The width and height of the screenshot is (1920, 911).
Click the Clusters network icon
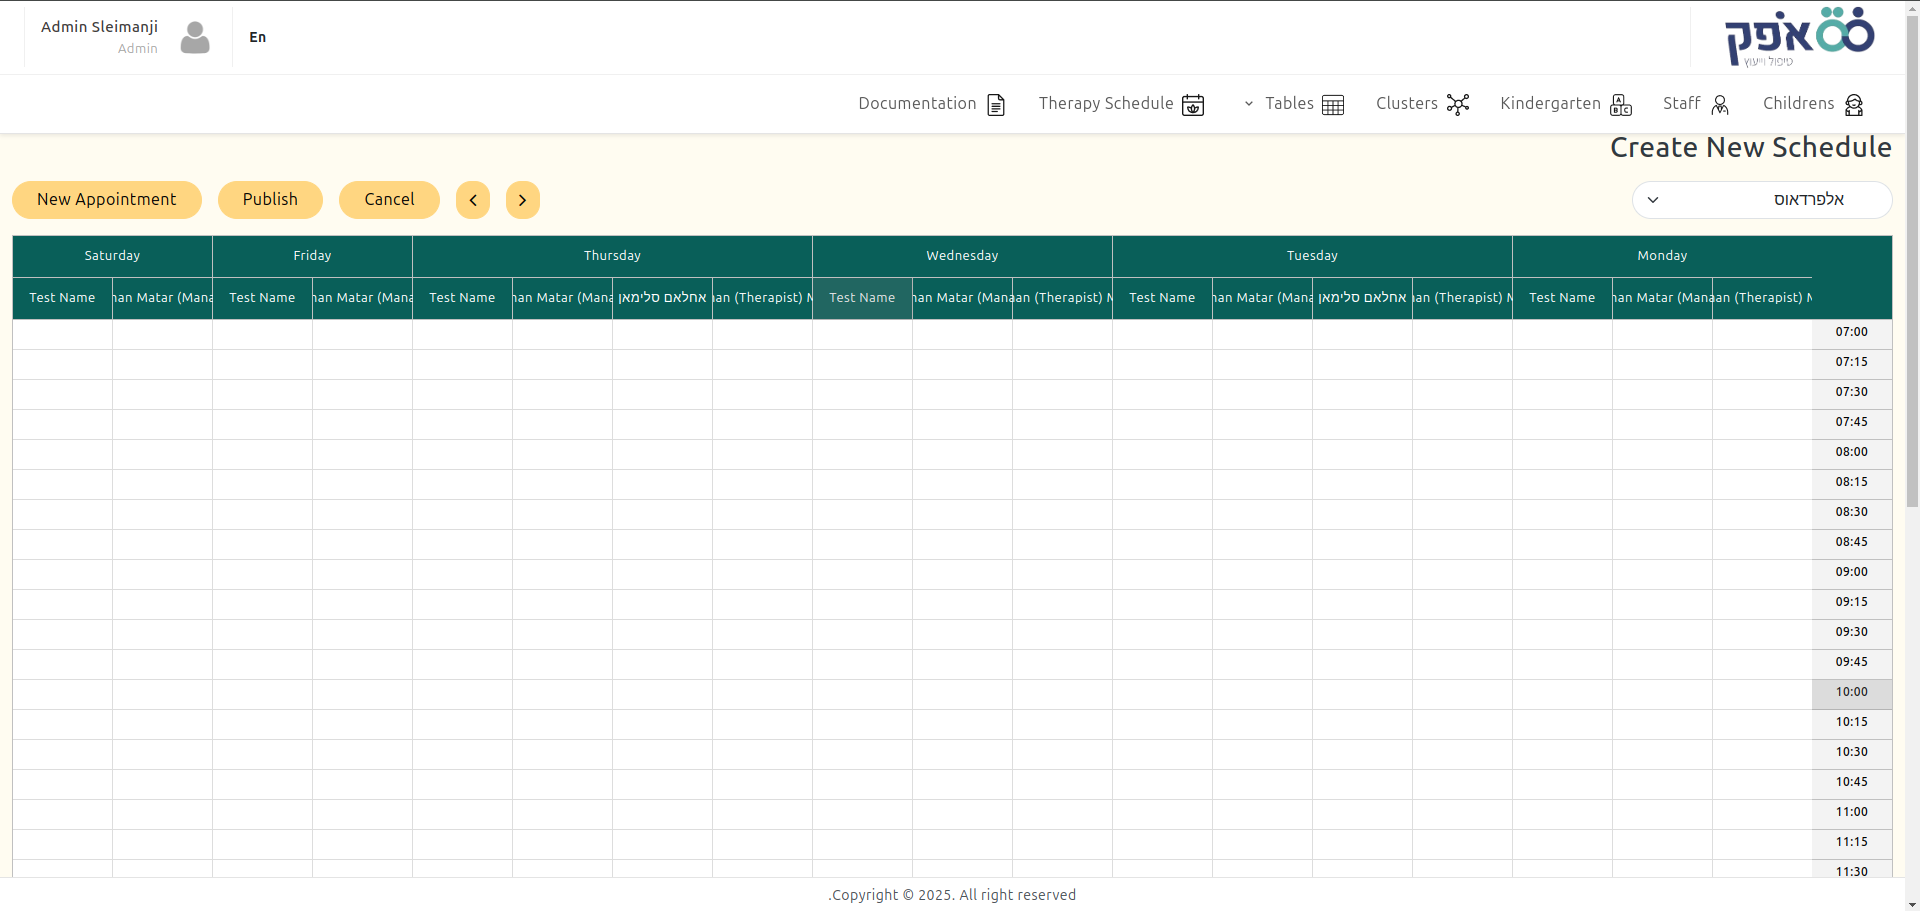coord(1458,104)
